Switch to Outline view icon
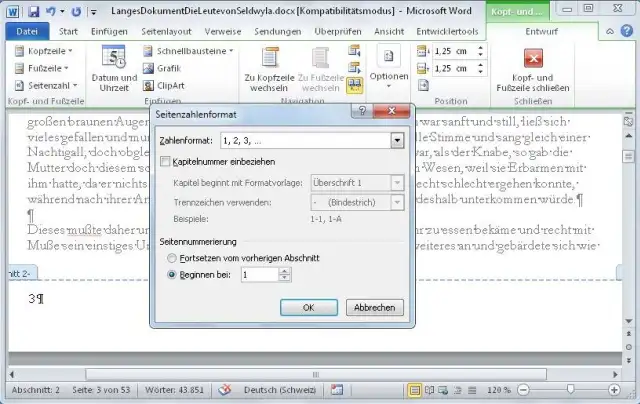 tap(458, 390)
